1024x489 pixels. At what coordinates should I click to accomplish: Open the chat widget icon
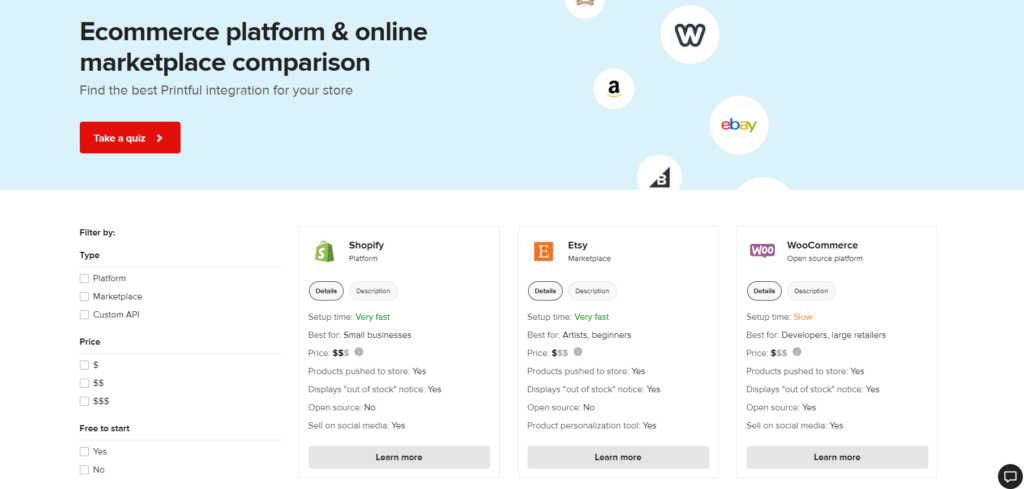[1010, 475]
